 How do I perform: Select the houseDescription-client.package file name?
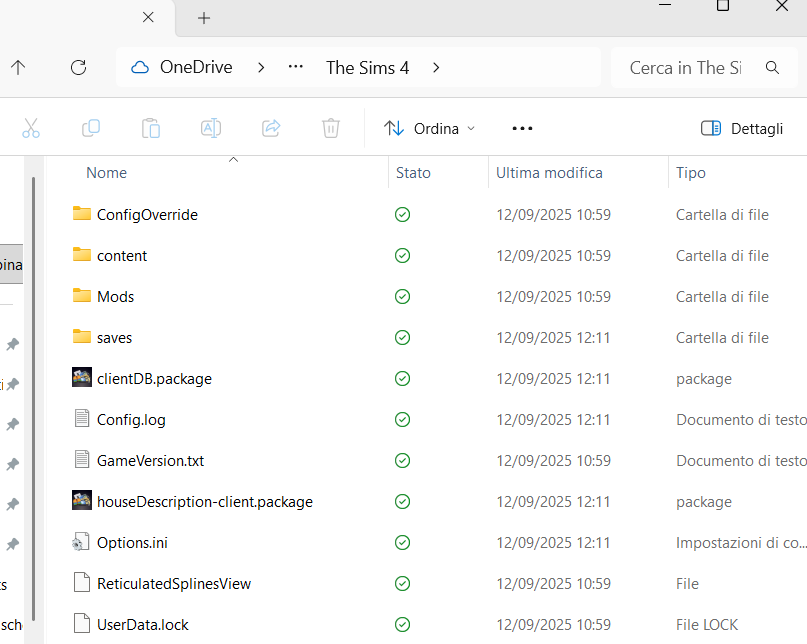[x=205, y=502]
